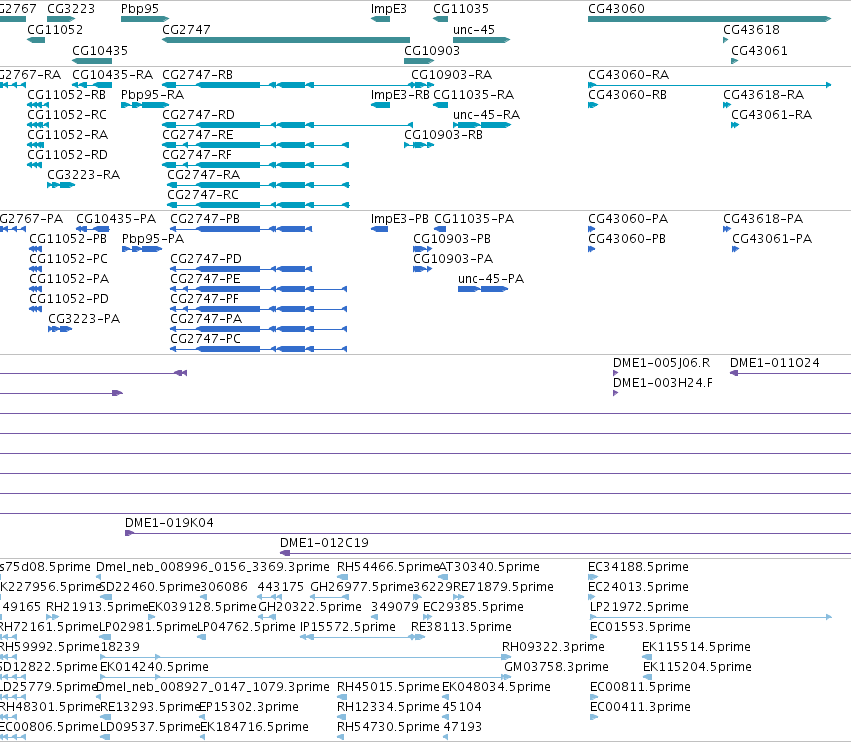The height and width of the screenshot is (742, 851).
Task: Select EST label "EC24013.5prime"
Action: (638, 587)
